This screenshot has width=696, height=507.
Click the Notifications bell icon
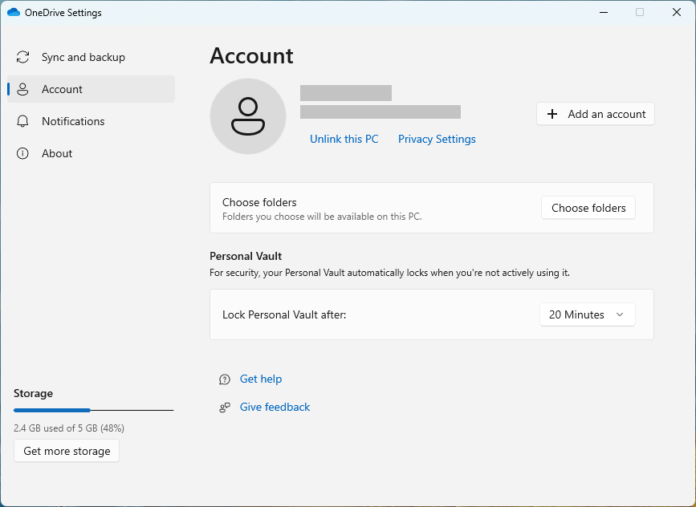[23, 121]
